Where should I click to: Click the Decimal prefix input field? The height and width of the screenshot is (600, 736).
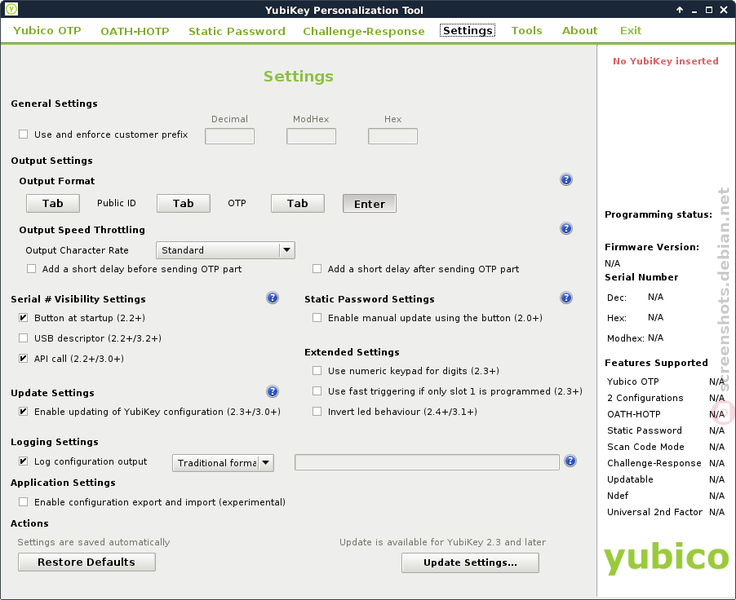[230, 136]
